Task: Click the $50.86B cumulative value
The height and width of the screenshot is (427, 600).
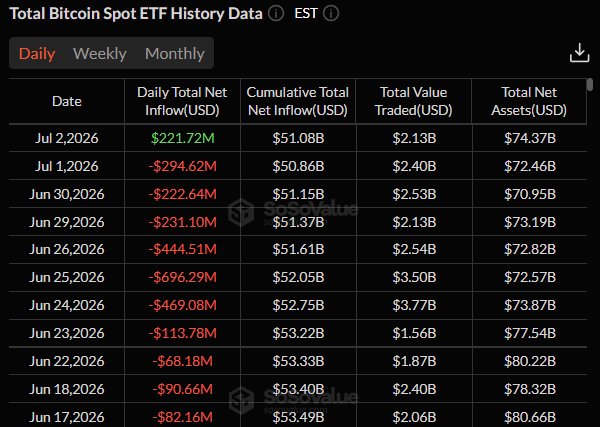Action: tap(298, 166)
